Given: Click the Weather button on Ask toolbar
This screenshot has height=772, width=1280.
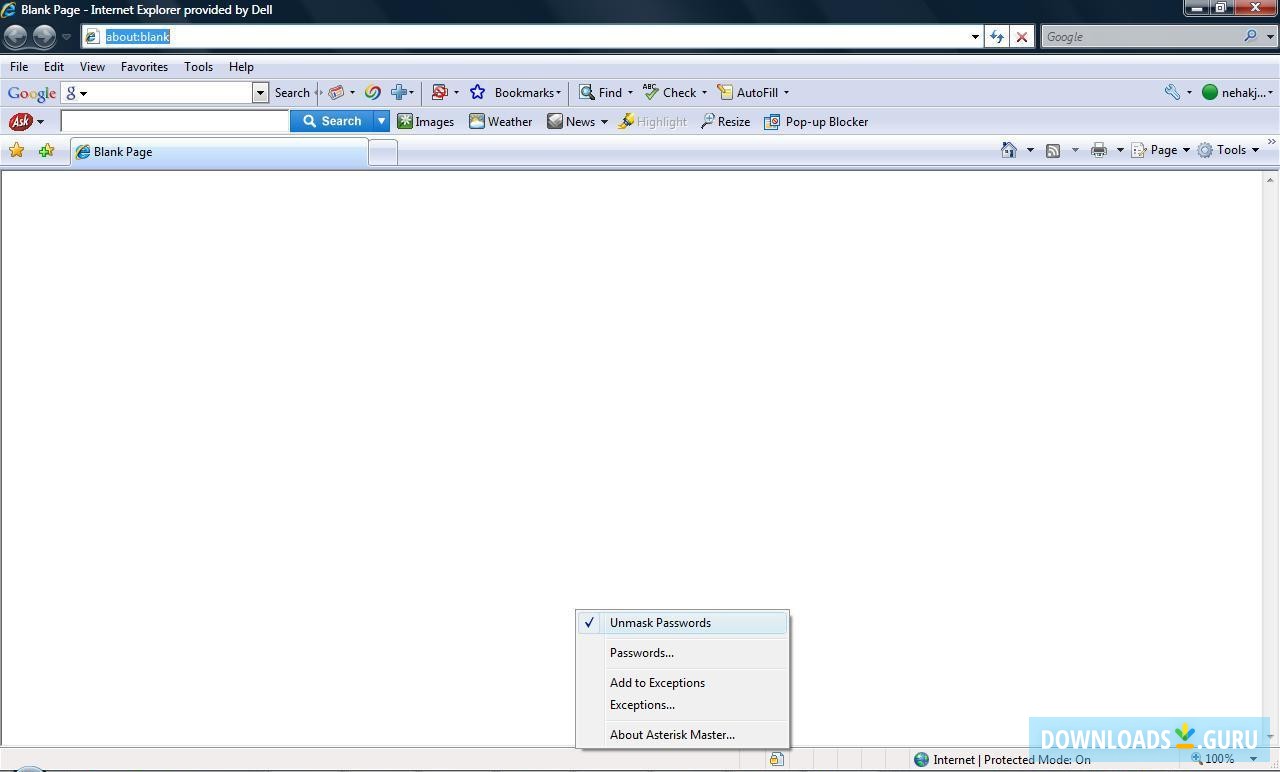Looking at the screenshot, I should click(x=500, y=122).
